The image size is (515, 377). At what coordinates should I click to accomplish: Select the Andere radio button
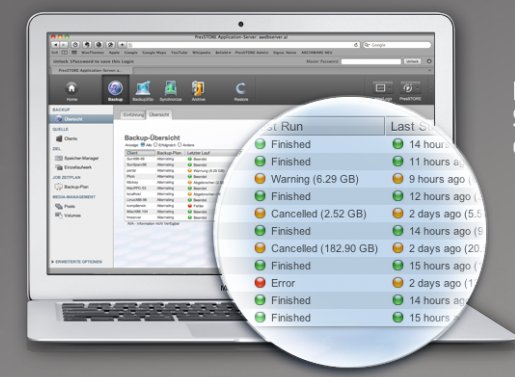coord(180,145)
